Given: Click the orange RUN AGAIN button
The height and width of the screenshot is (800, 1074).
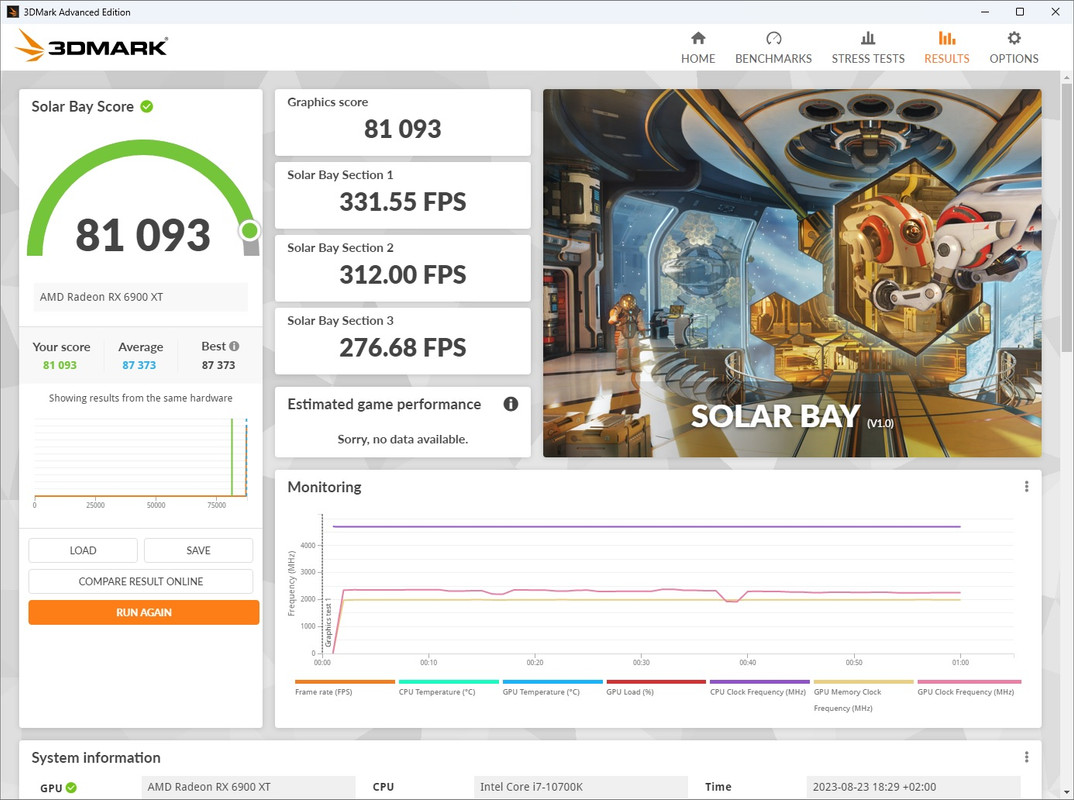Looking at the screenshot, I should coord(144,612).
